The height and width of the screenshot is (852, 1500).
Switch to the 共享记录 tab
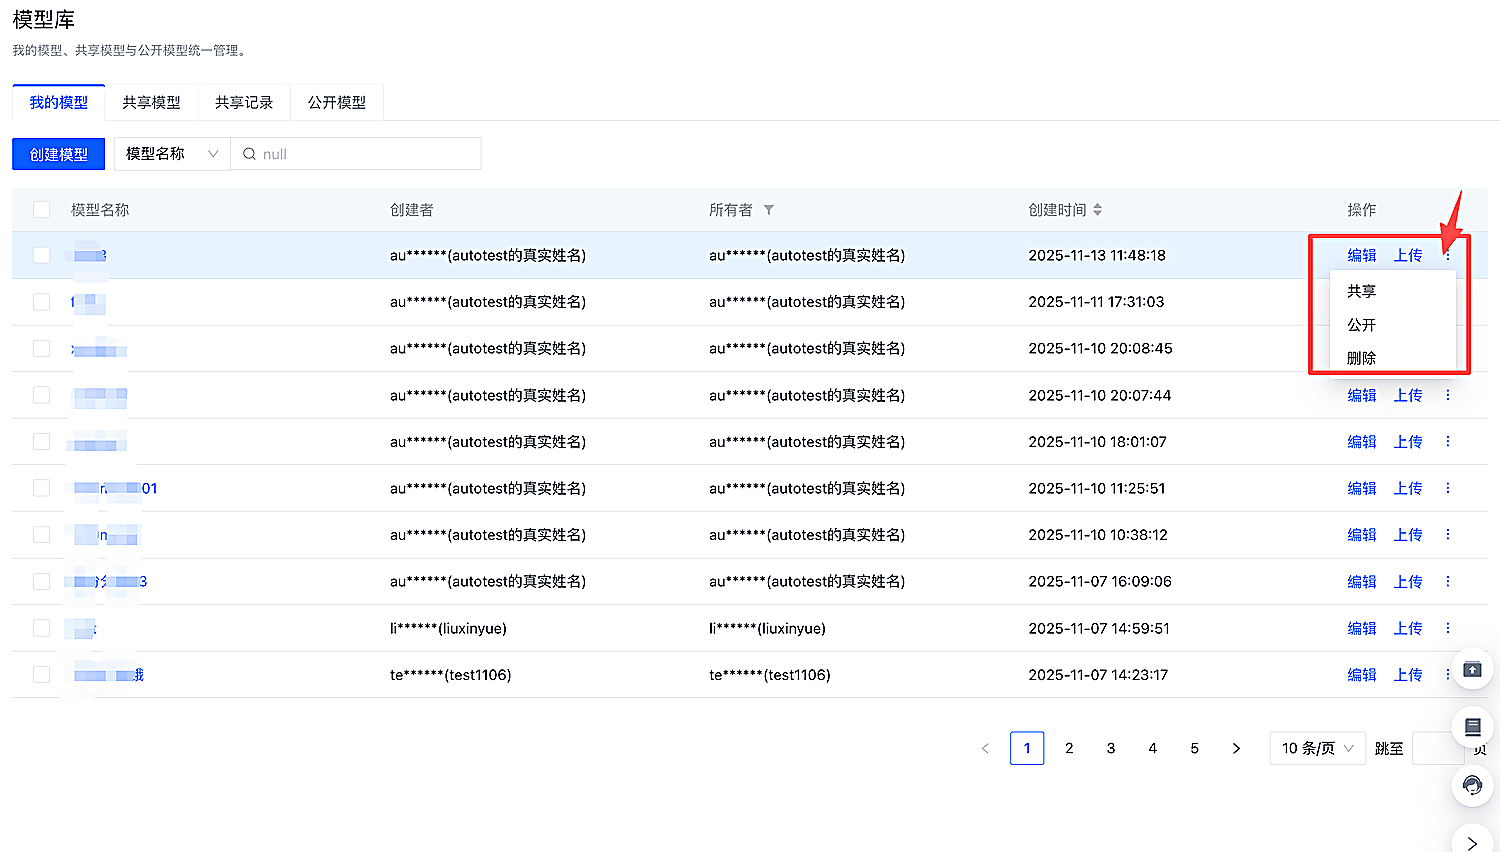(244, 102)
